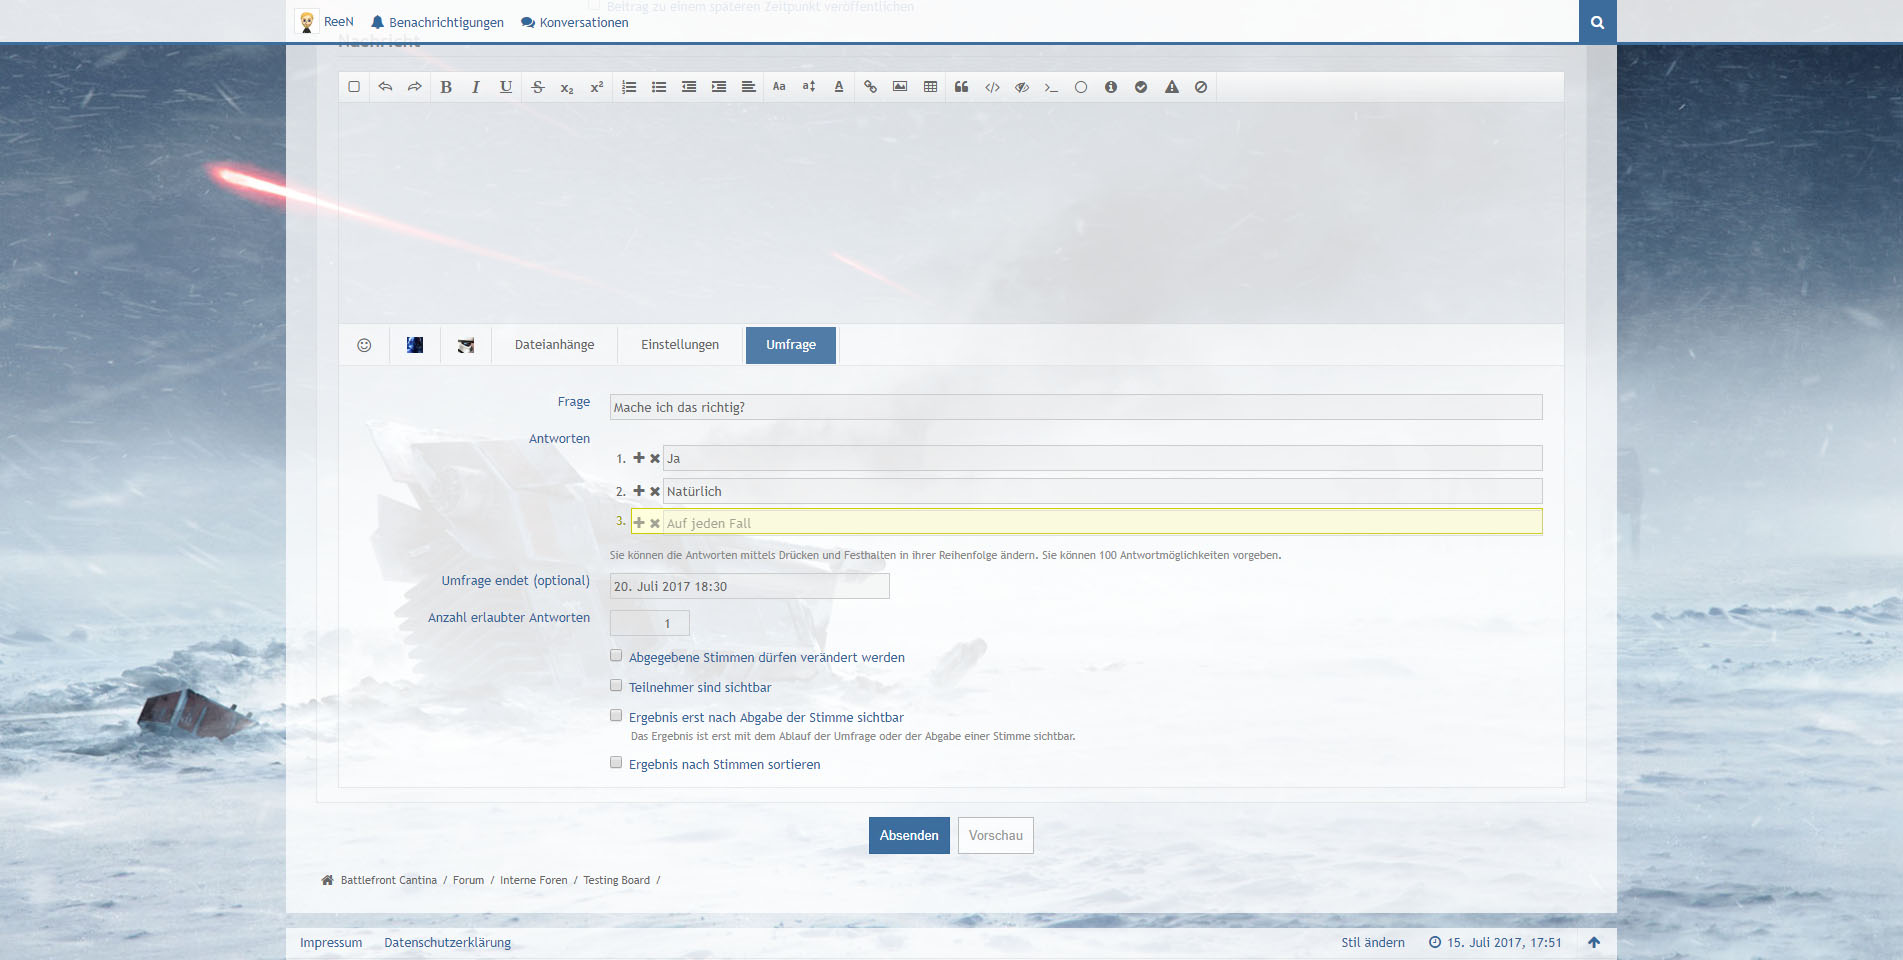Open the text color picker
The image size is (1903, 960).
(x=839, y=87)
